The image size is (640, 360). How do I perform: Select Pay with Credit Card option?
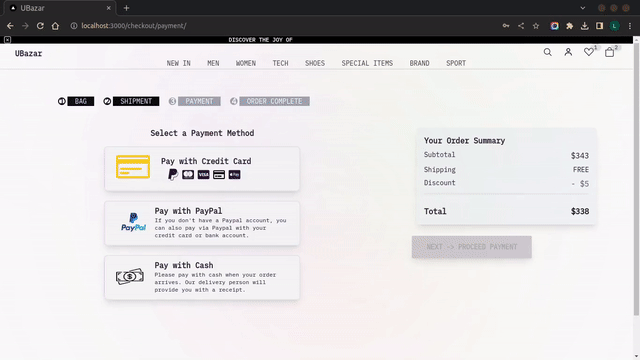202,169
